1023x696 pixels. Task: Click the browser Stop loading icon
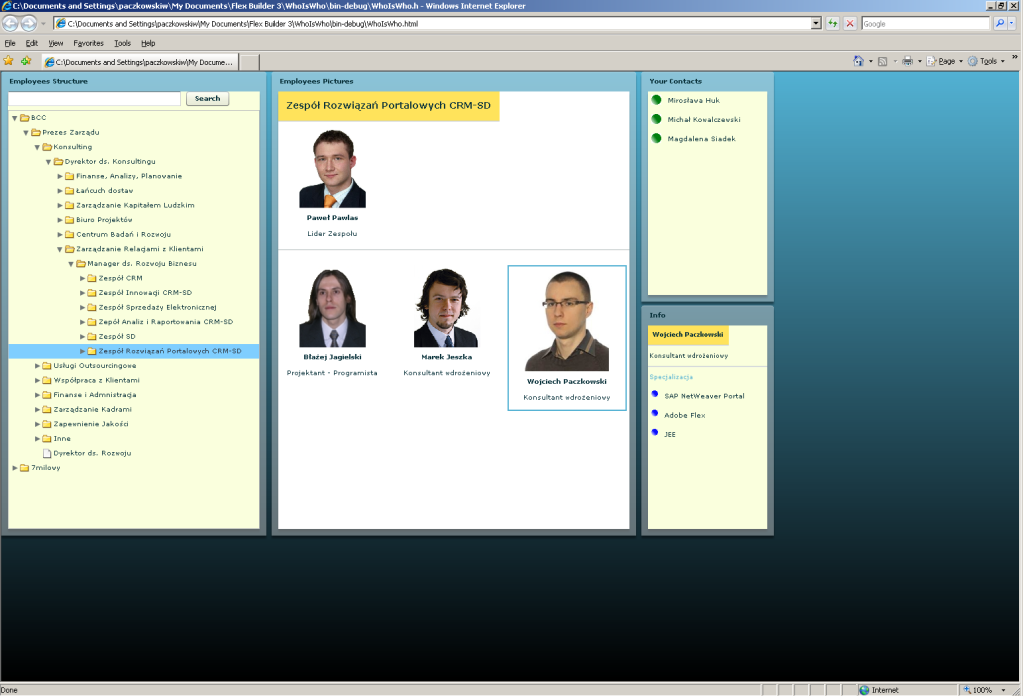849,23
